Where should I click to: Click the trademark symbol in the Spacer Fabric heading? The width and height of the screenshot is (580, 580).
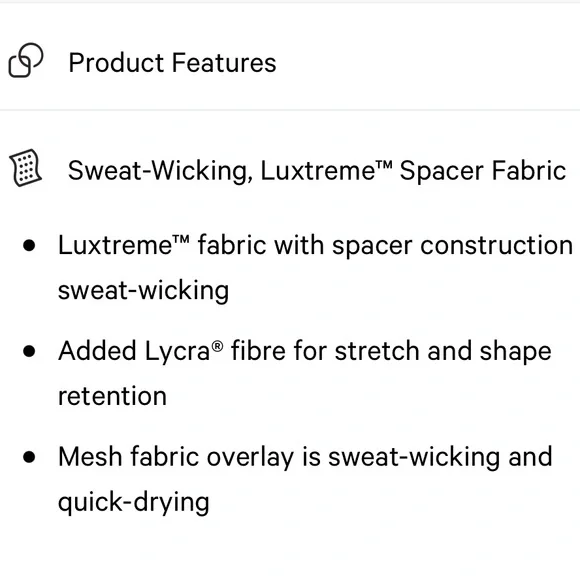coord(385,164)
